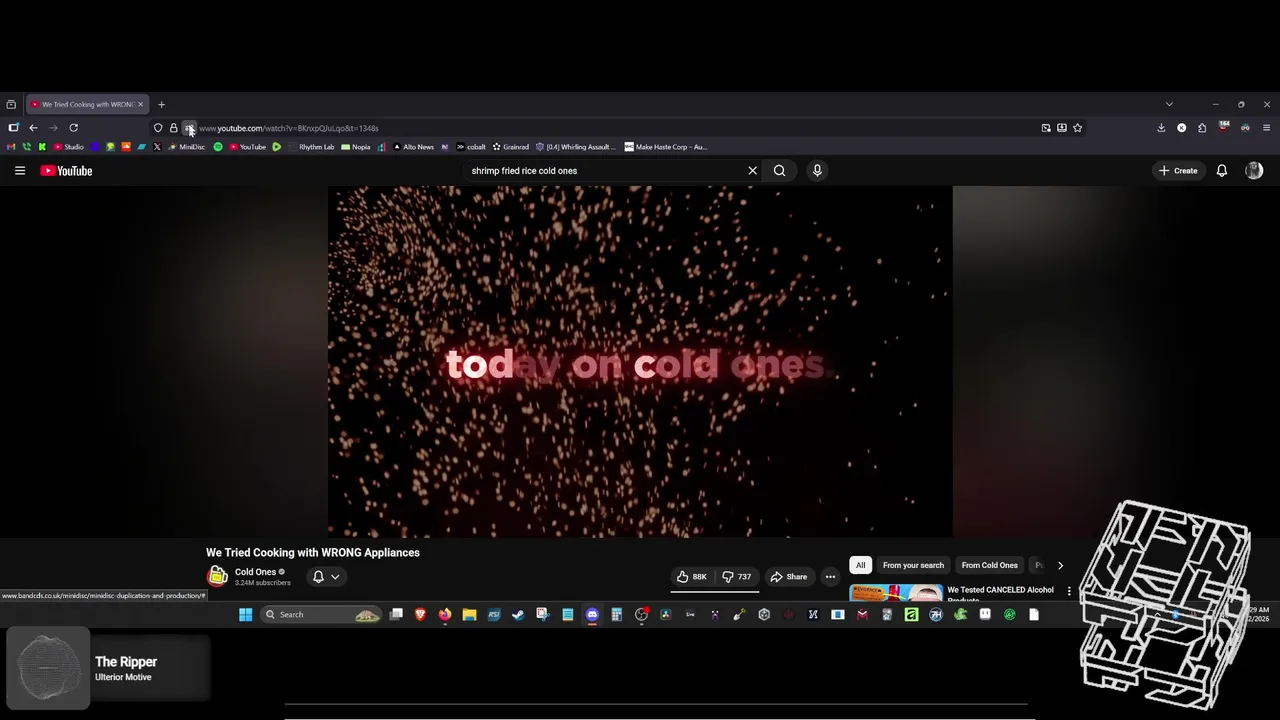
Task: Open more actions ellipsis under video
Action: point(830,577)
